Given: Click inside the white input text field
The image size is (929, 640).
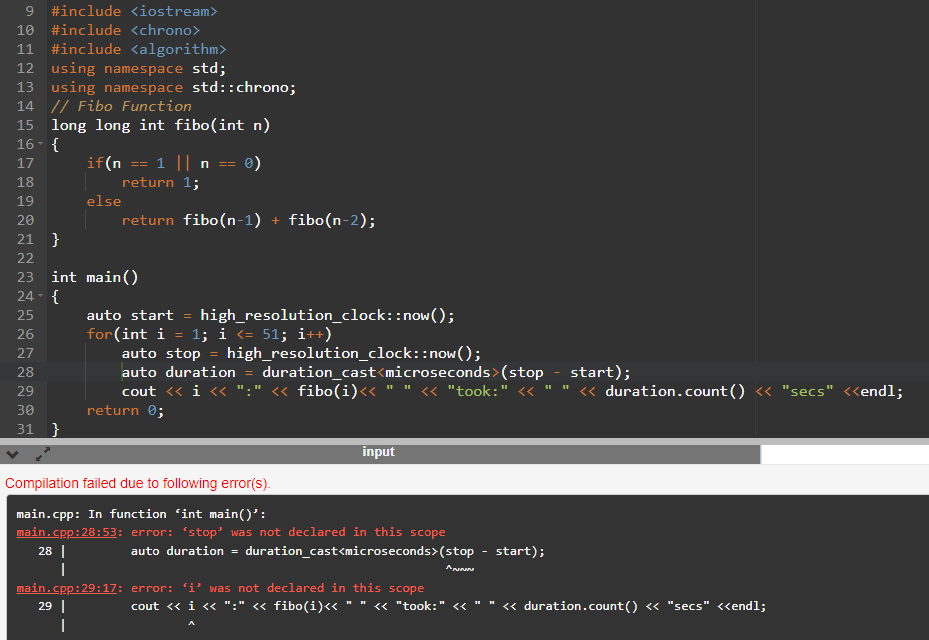Looking at the screenshot, I should [845, 452].
